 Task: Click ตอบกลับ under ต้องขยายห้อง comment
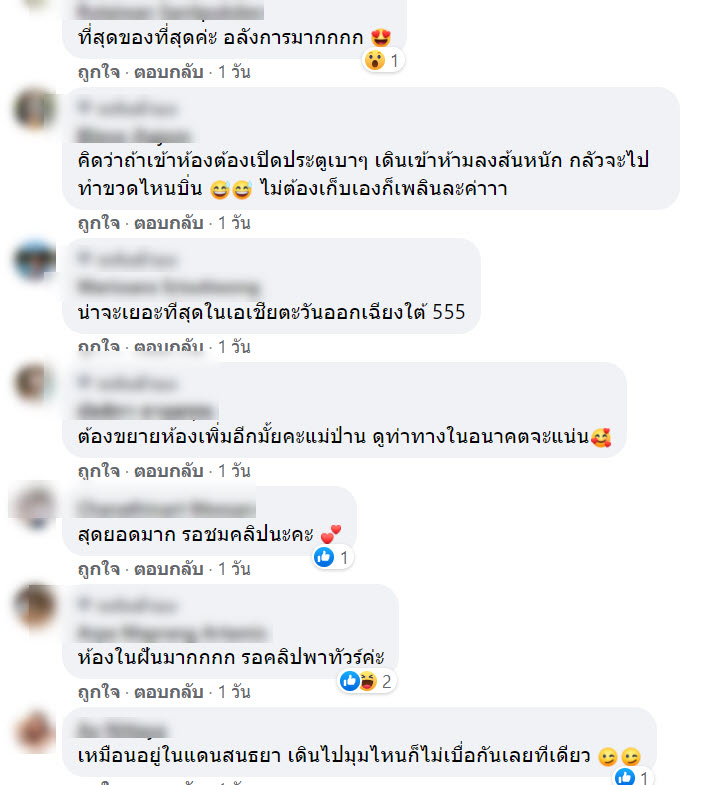click(169, 471)
